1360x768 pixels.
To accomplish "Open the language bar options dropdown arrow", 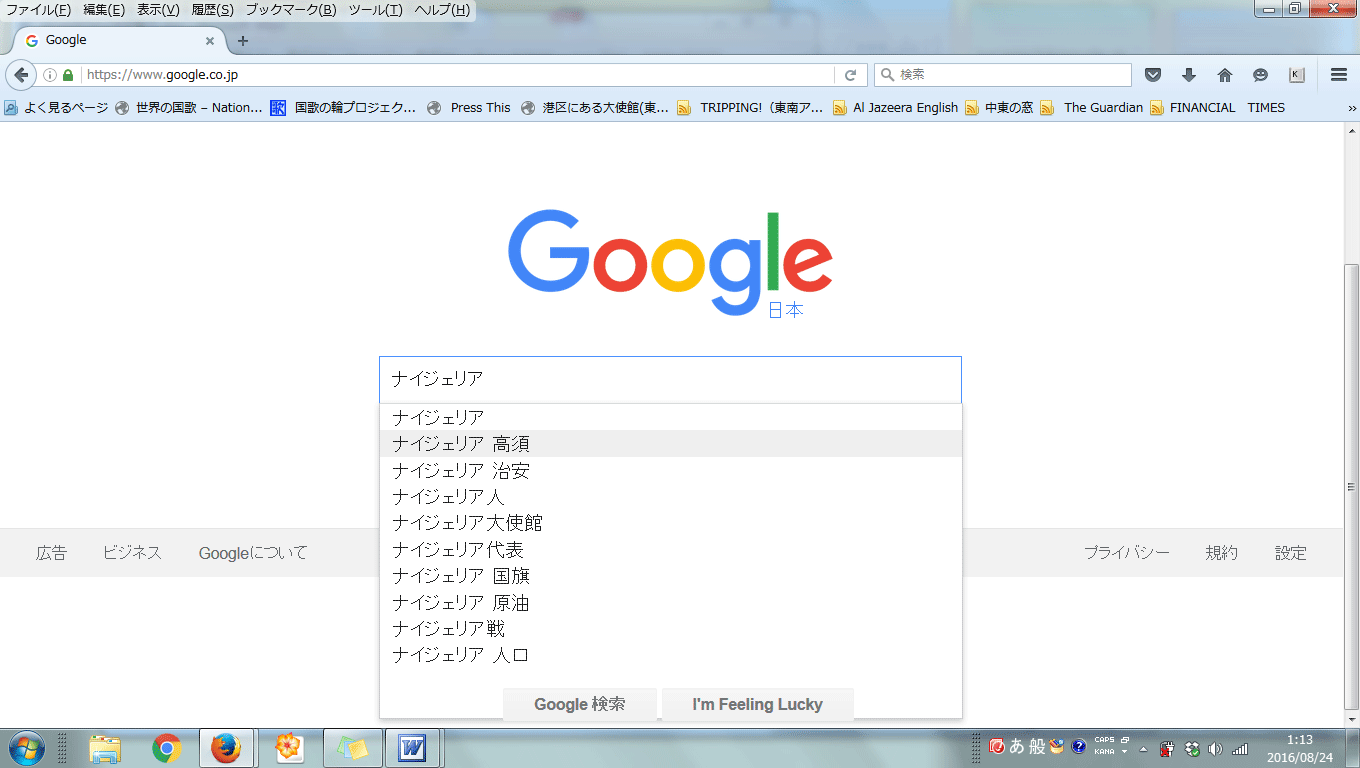I will pyautogui.click(x=1125, y=751).
